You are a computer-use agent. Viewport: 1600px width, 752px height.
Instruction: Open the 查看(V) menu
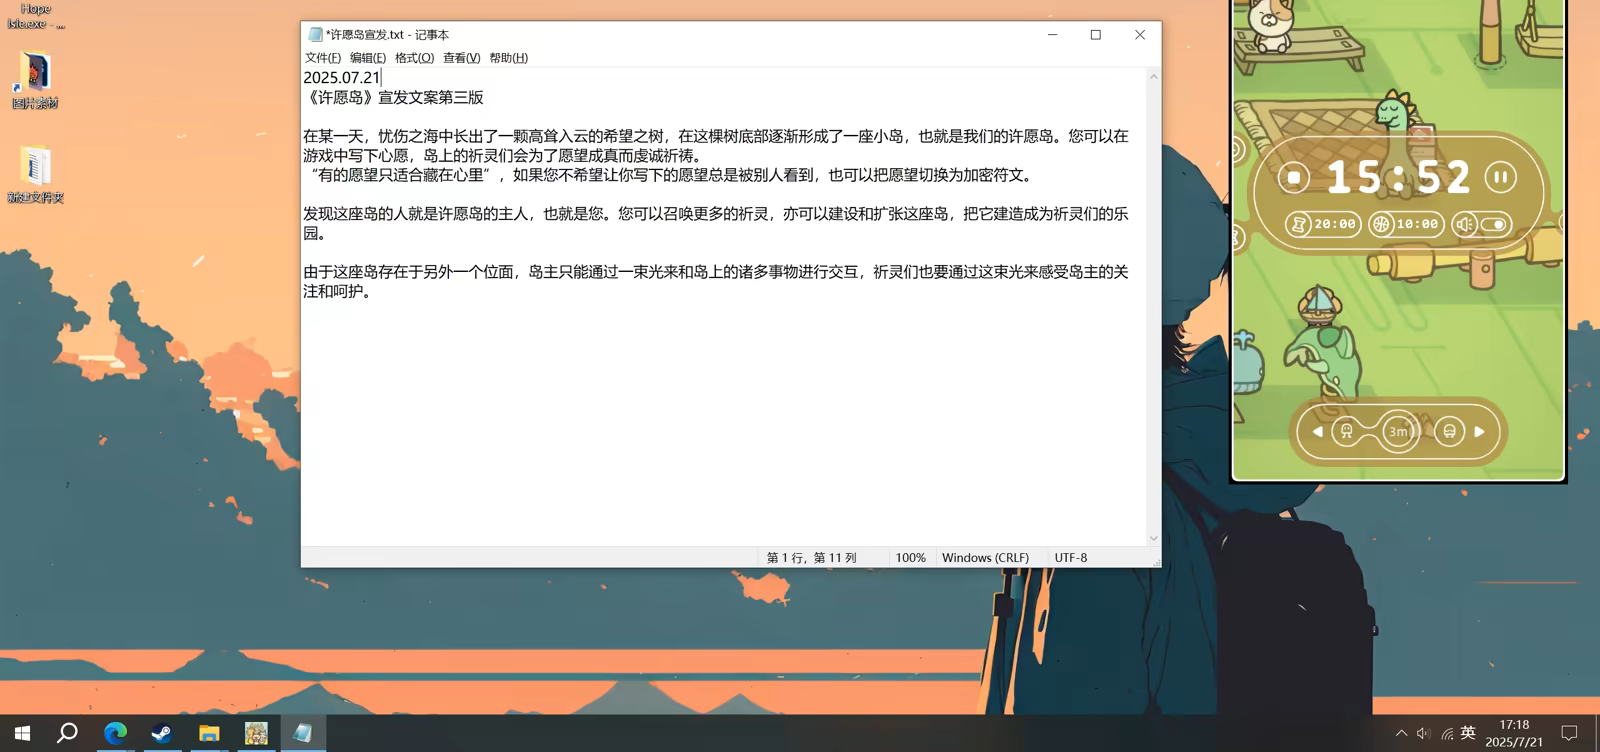click(x=461, y=58)
